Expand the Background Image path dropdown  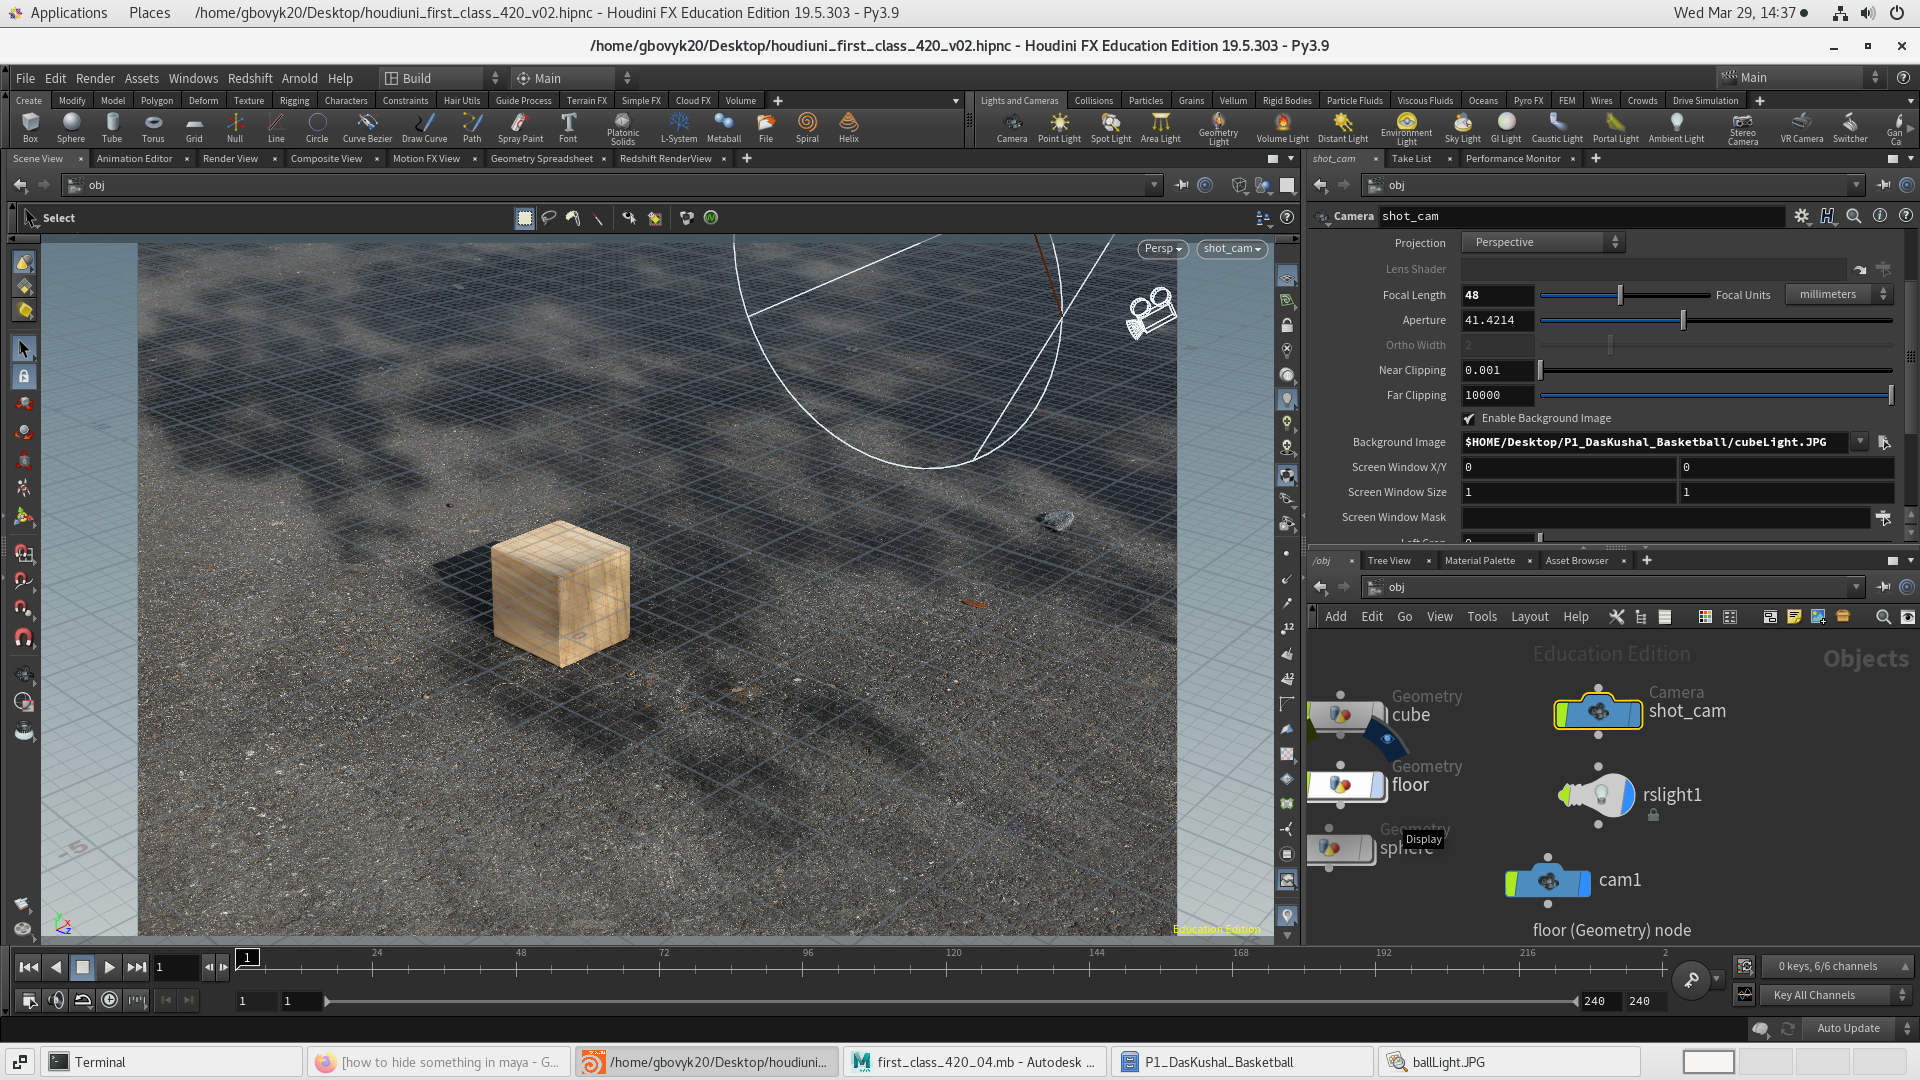(1860, 442)
